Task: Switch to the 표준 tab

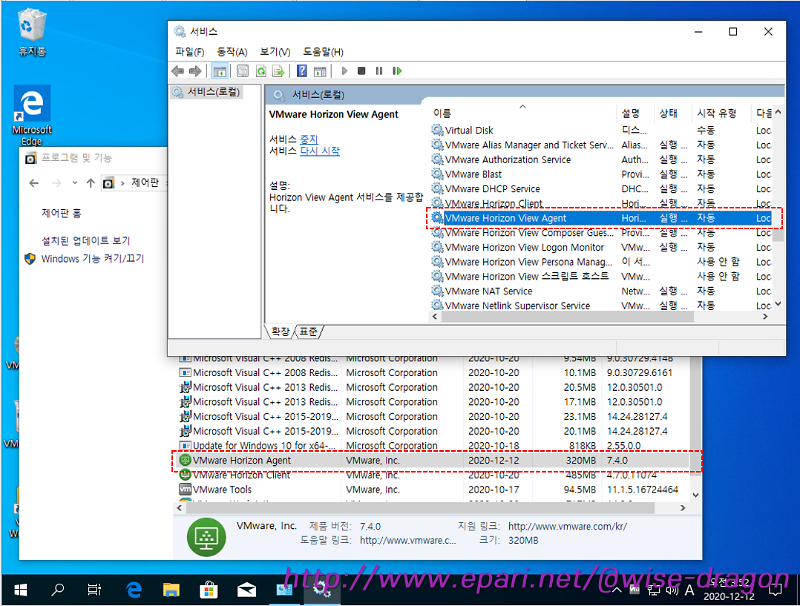Action: click(x=308, y=332)
